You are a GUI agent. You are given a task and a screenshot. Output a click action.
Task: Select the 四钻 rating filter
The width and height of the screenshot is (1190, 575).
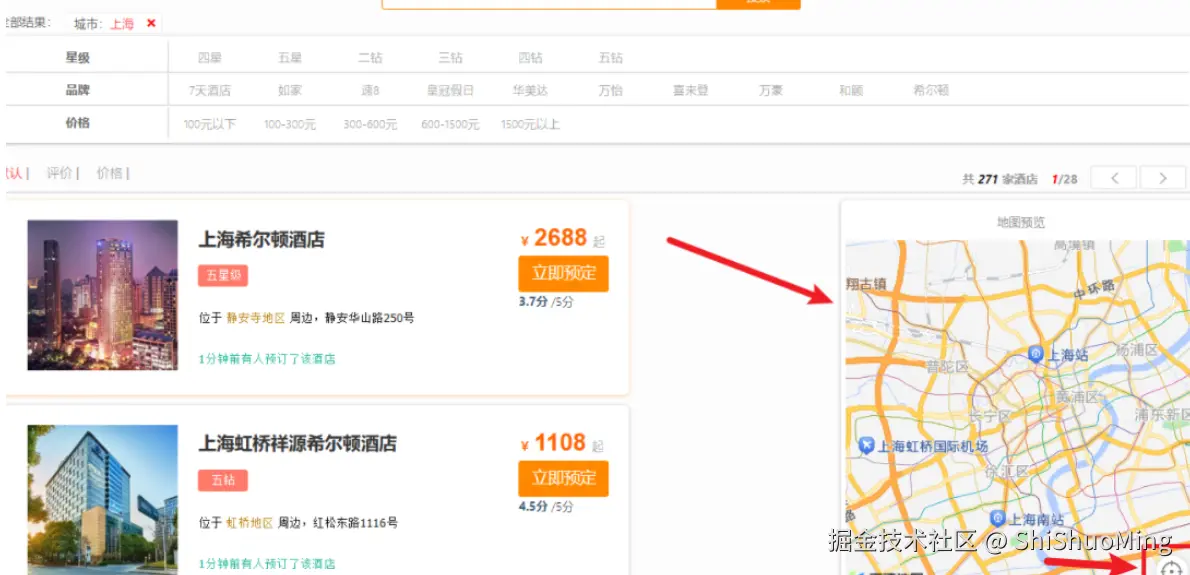[530, 58]
